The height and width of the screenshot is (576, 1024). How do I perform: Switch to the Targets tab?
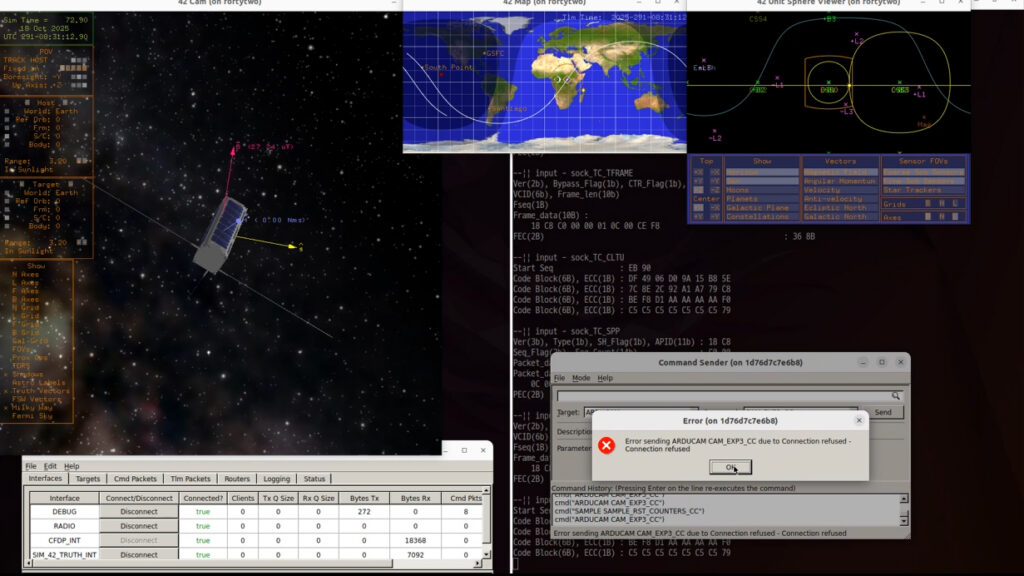(x=88, y=479)
